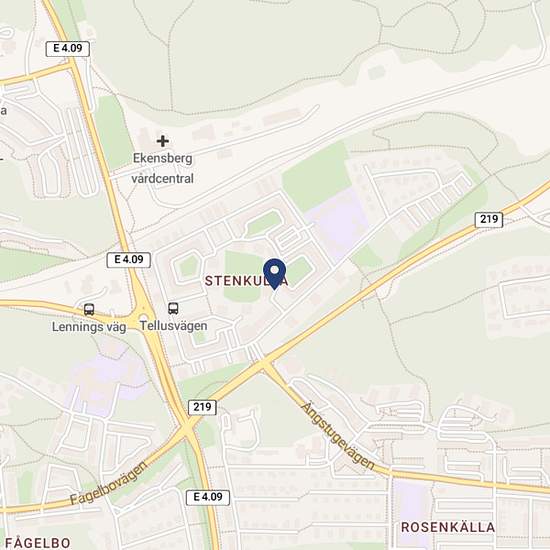Click the Fågelbovägen street name

(x=108, y=483)
